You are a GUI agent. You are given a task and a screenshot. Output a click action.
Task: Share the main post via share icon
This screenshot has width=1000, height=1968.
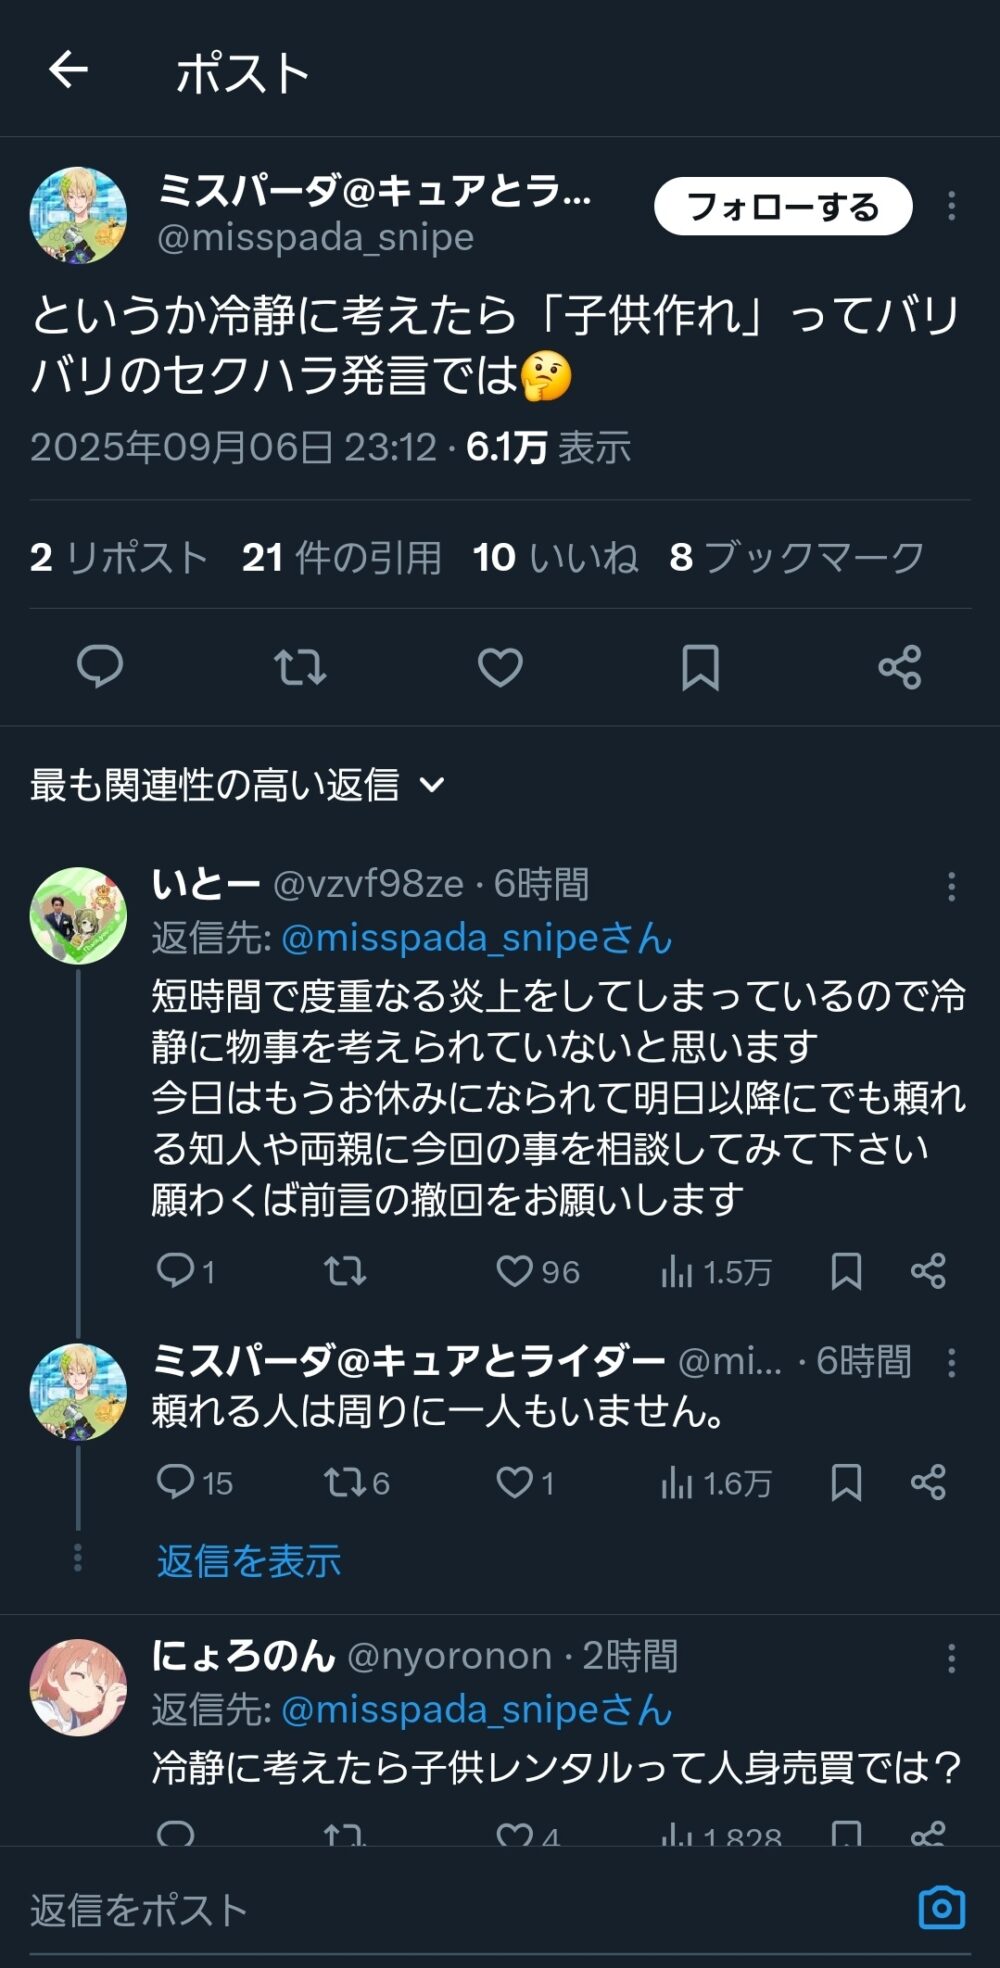899,667
